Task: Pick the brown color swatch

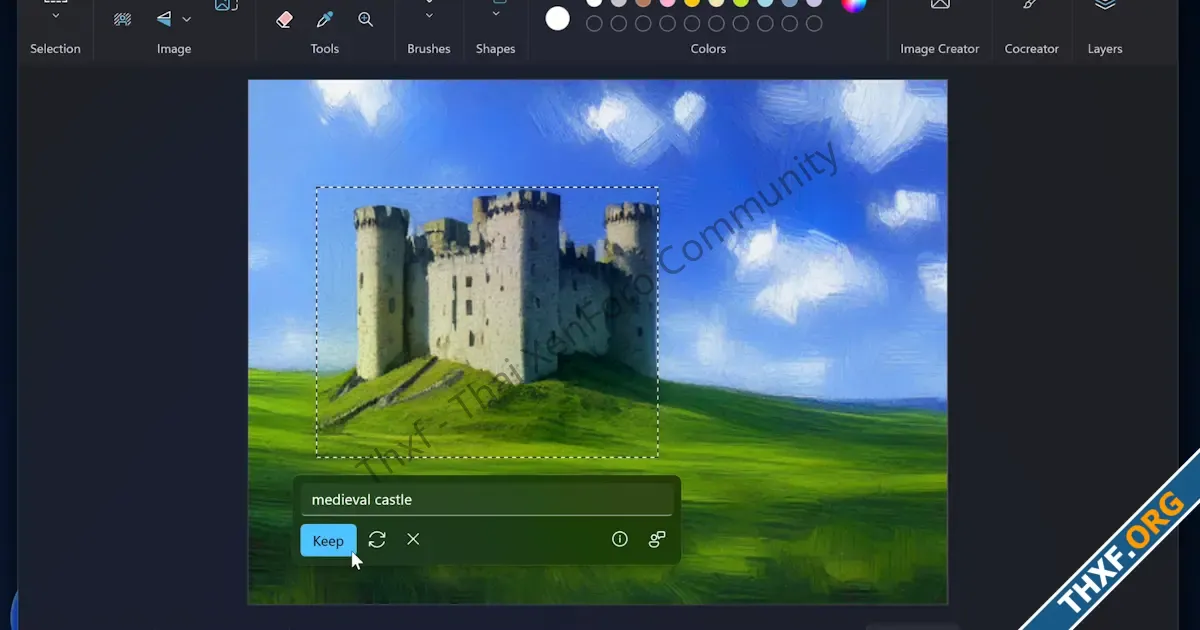Action: [x=643, y=2]
